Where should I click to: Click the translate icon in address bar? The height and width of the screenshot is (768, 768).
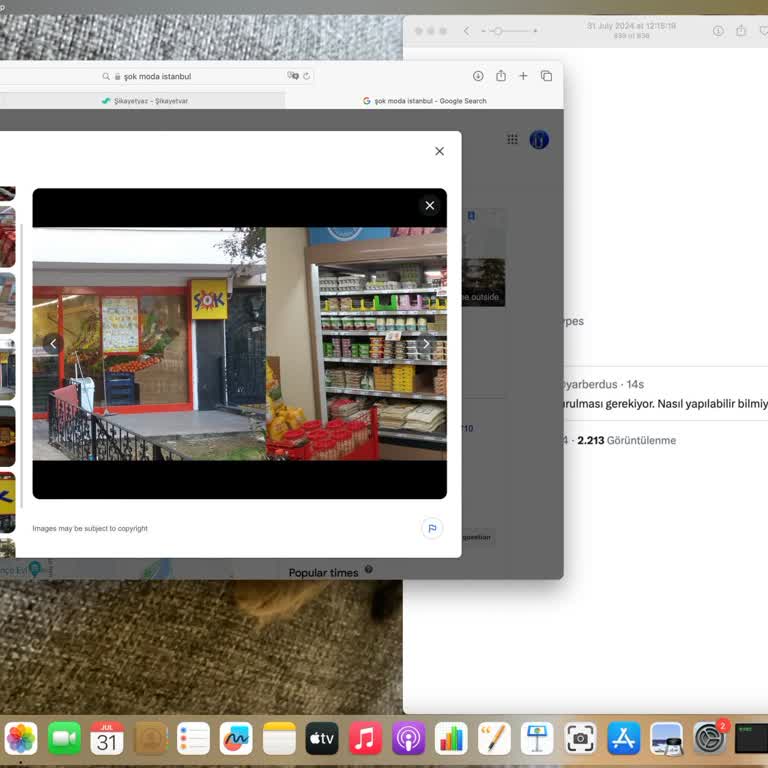coord(293,75)
